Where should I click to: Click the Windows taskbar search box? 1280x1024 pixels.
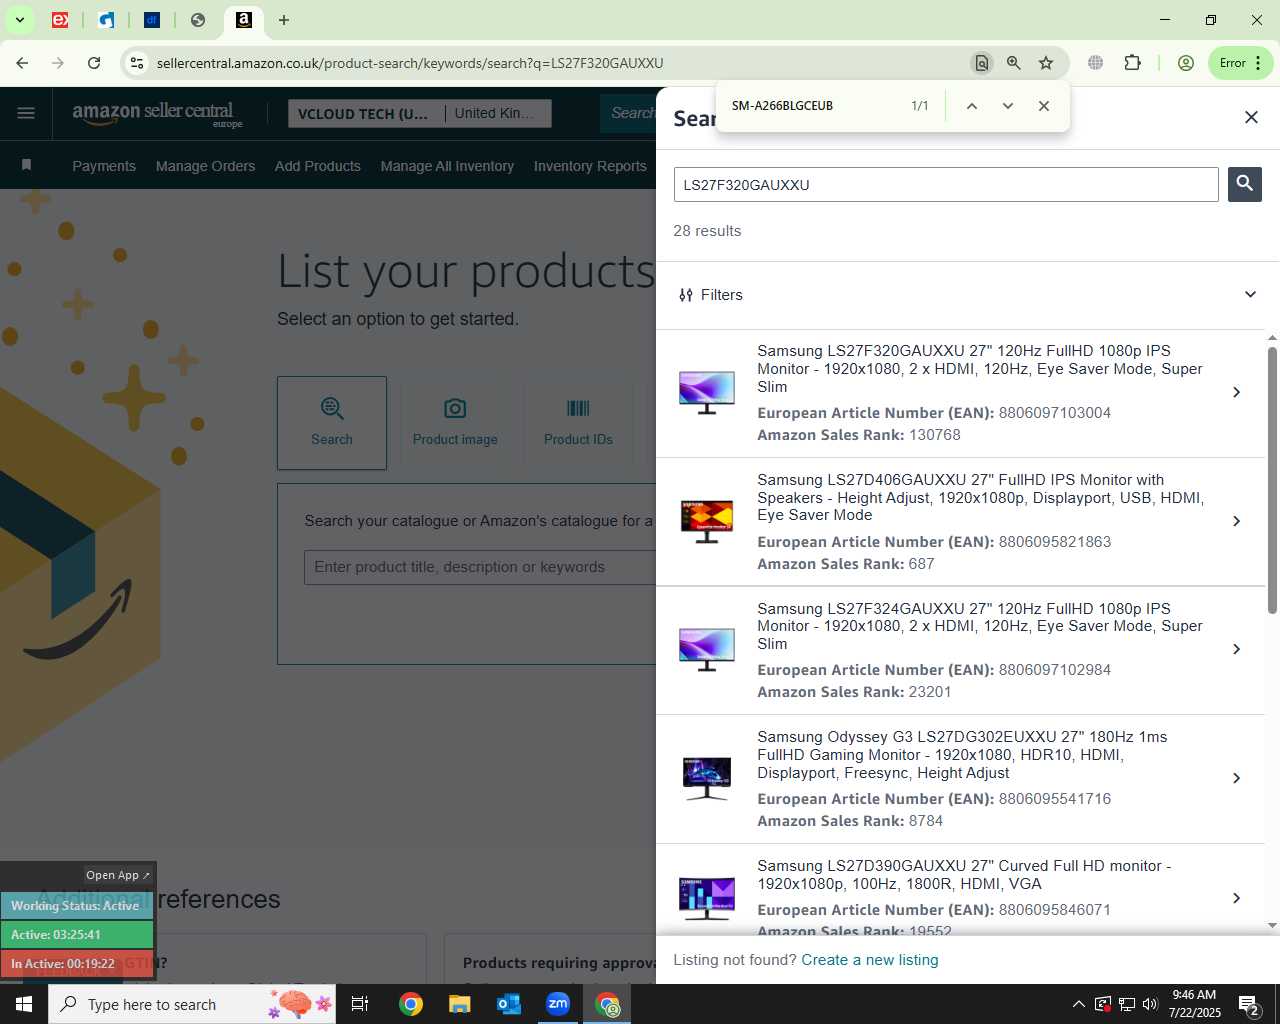pyautogui.click(x=192, y=1004)
